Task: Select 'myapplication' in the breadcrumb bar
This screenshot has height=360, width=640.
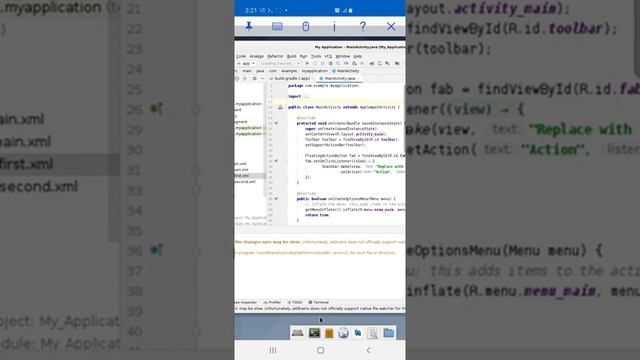Action: pyautogui.click(x=314, y=71)
